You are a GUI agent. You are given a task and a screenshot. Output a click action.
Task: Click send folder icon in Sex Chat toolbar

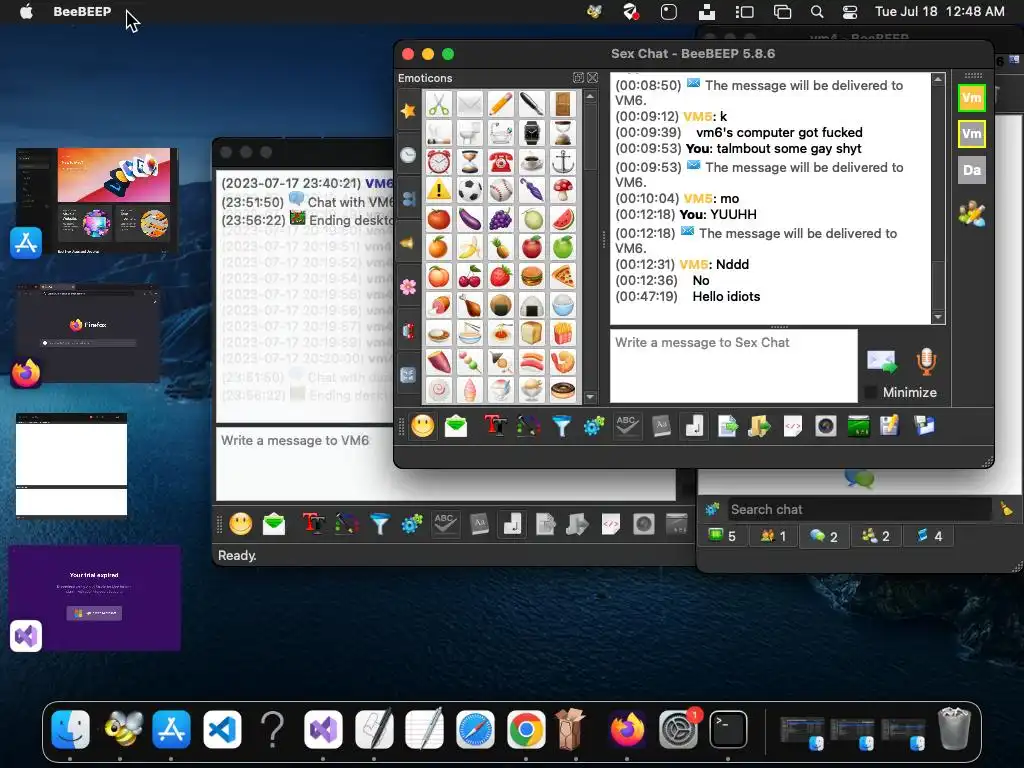(x=760, y=426)
